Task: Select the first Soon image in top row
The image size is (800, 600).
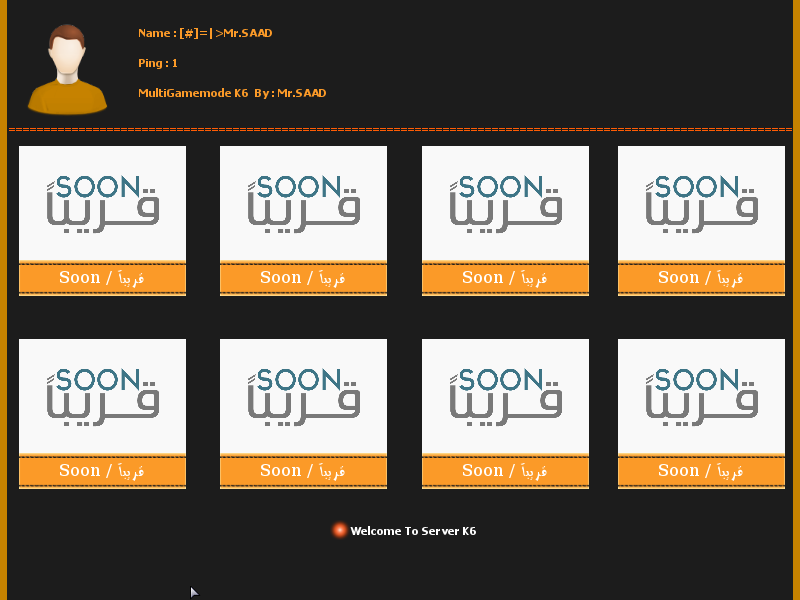Action: pyautogui.click(x=102, y=203)
